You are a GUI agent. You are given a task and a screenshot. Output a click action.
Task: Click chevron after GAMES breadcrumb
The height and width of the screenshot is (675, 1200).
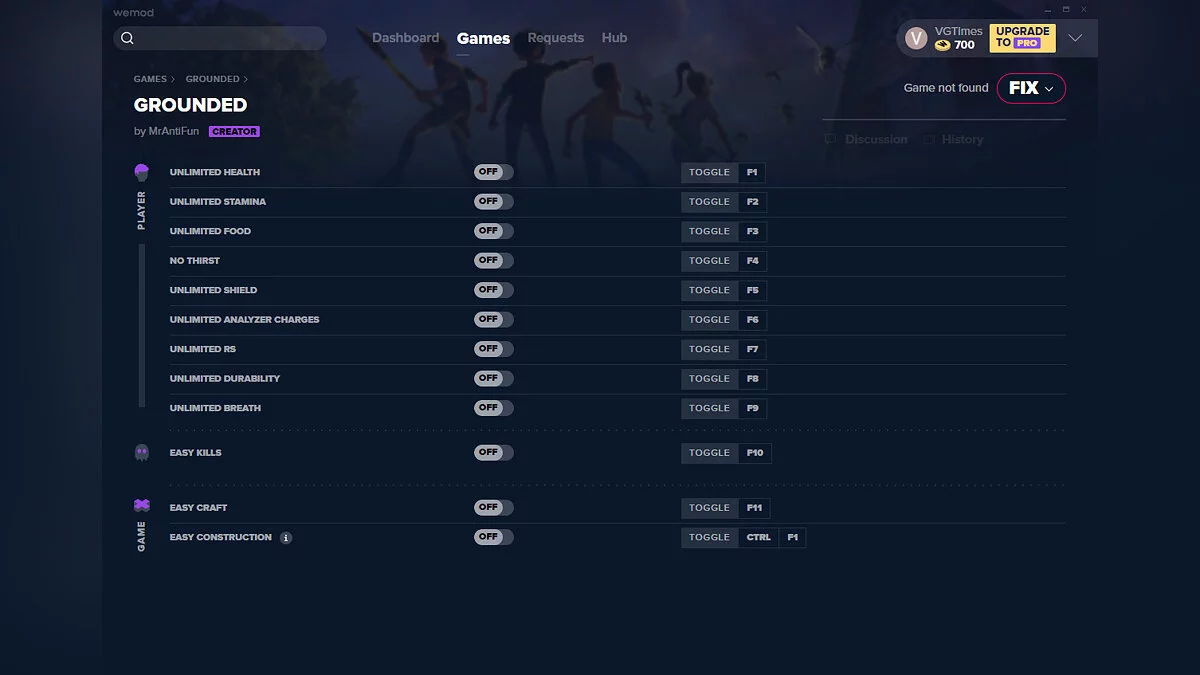[173, 79]
